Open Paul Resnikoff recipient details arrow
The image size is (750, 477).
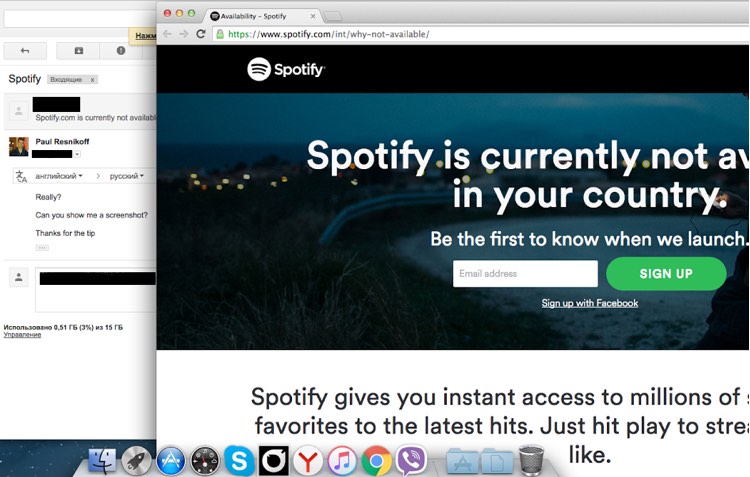(x=77, y=154)
